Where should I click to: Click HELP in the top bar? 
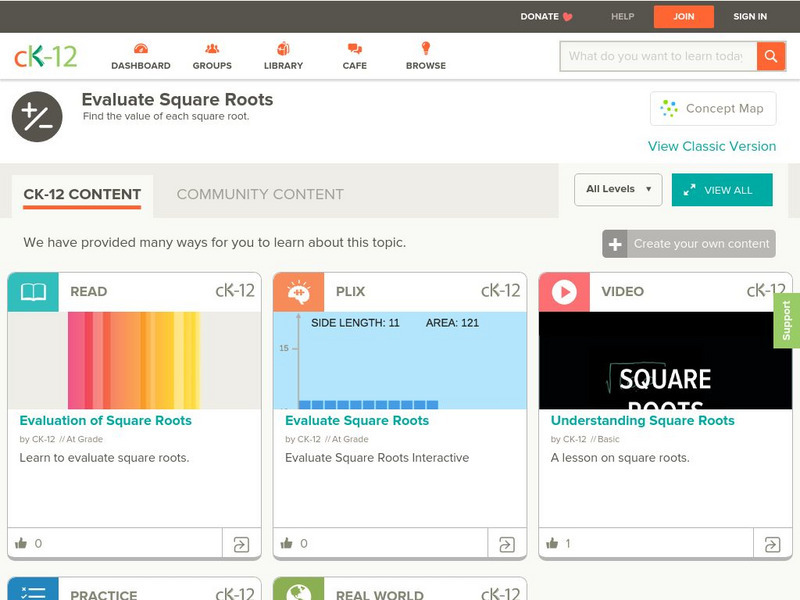622,16
